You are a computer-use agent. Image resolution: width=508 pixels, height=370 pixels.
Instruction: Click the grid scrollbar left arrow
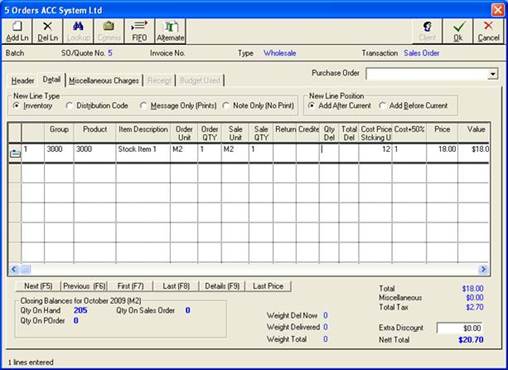point(14,269)
